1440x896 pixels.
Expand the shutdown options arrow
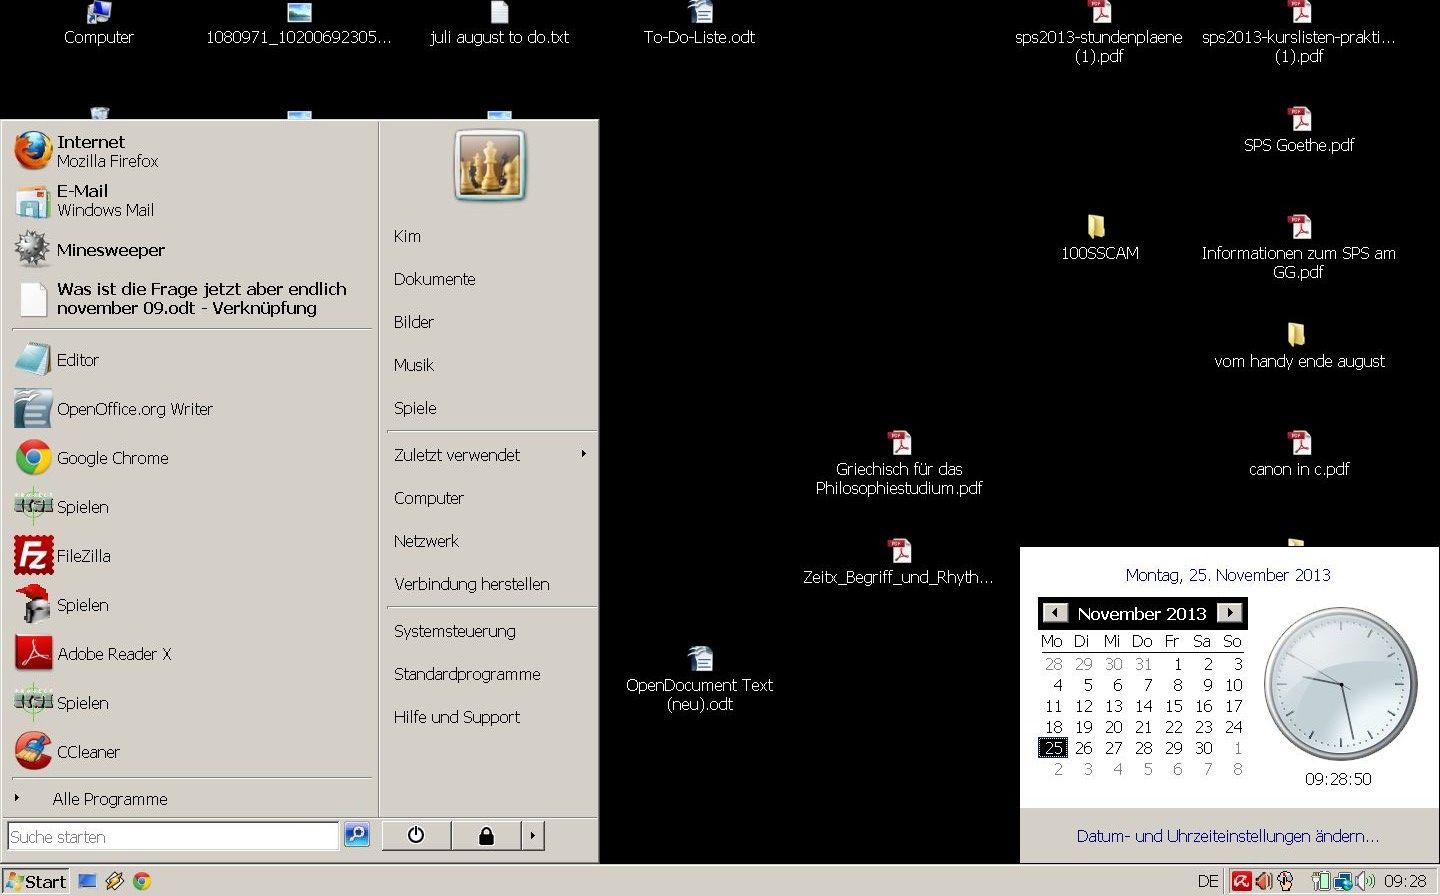pos(533,836)
